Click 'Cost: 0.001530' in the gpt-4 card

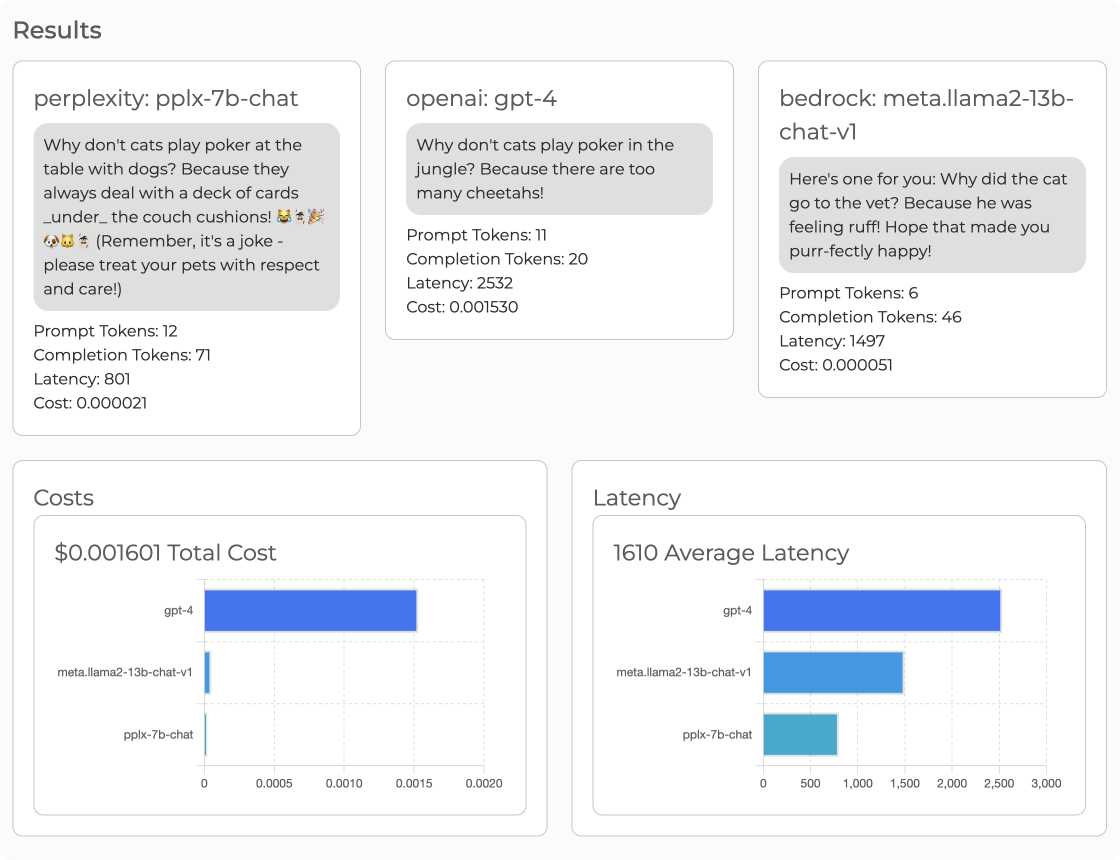click(462, 307)
